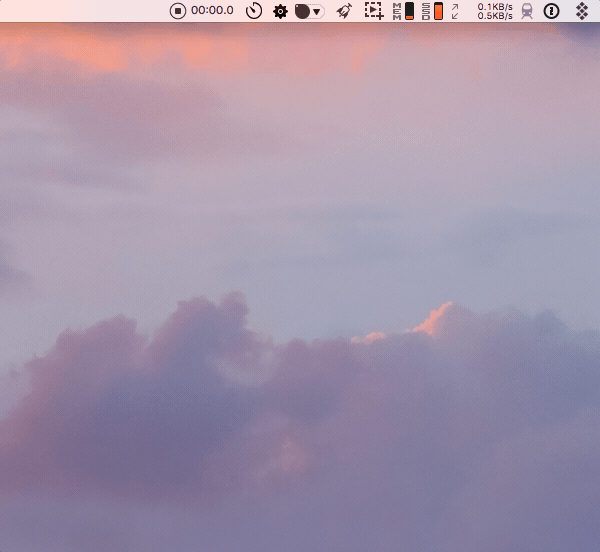Open the 1Password menu bar icon
The width and height of the screenshot is (600, 552).
(551, 11)
